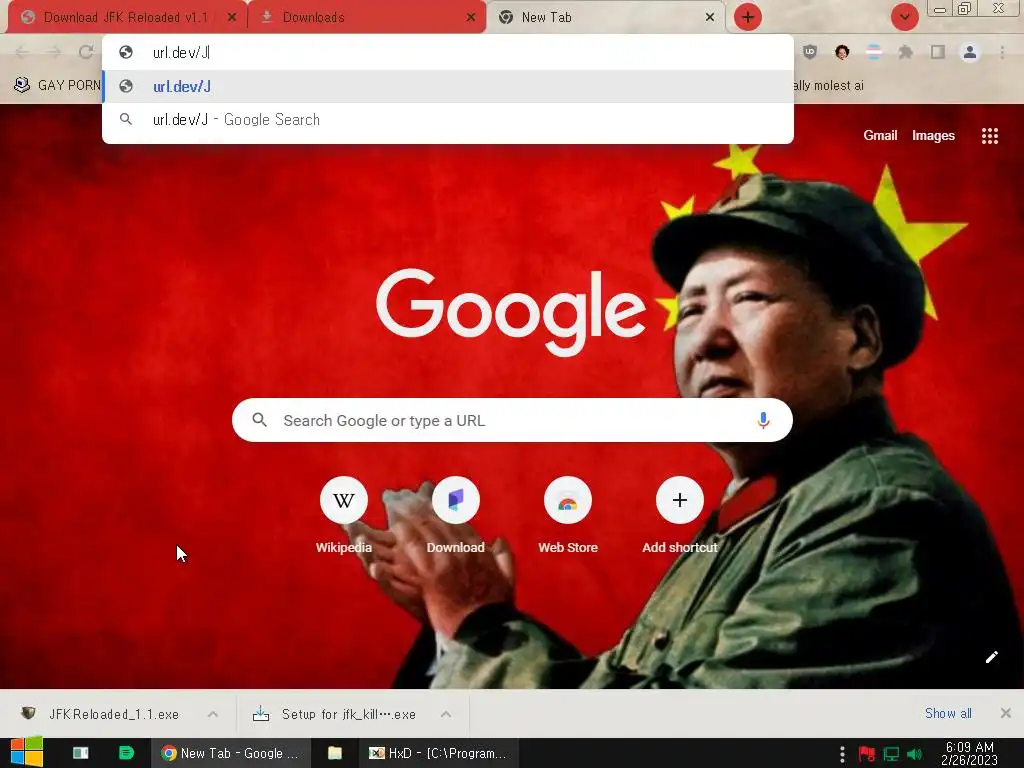The image size is (1024, 768).
Task: Click Show all downloads link
Action: [x=948, y=713]
